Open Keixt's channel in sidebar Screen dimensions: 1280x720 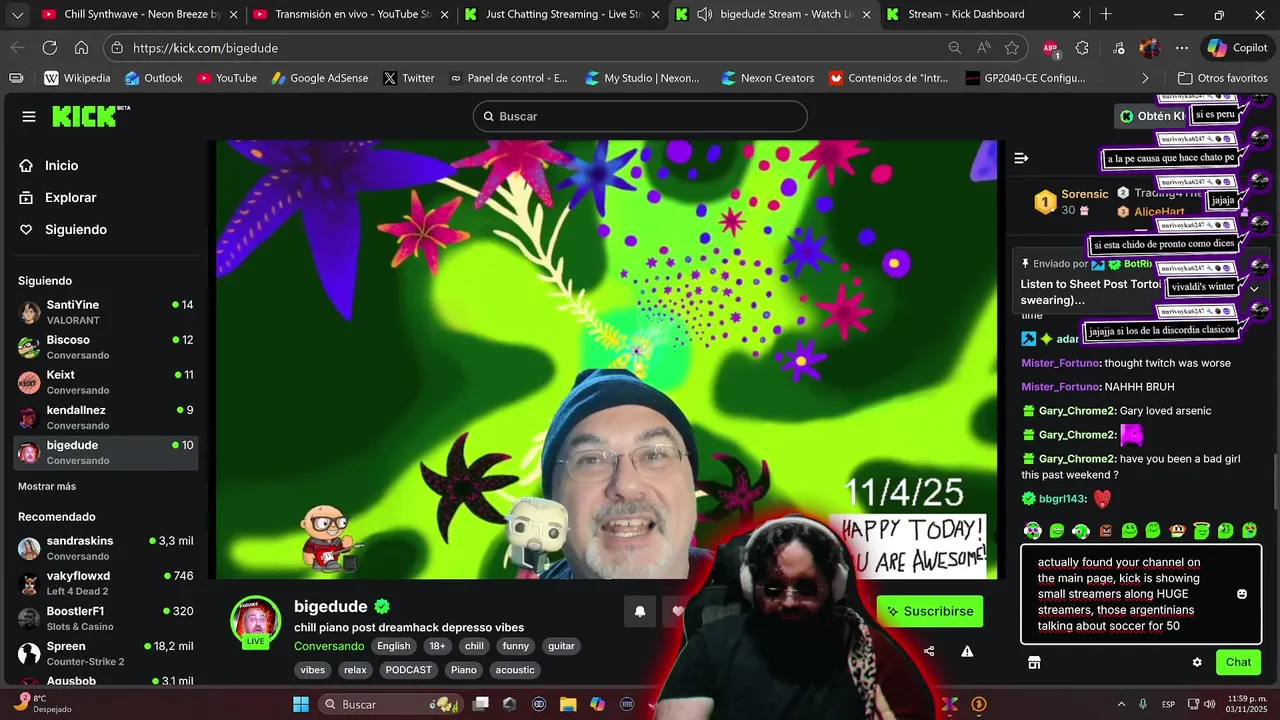106,382
